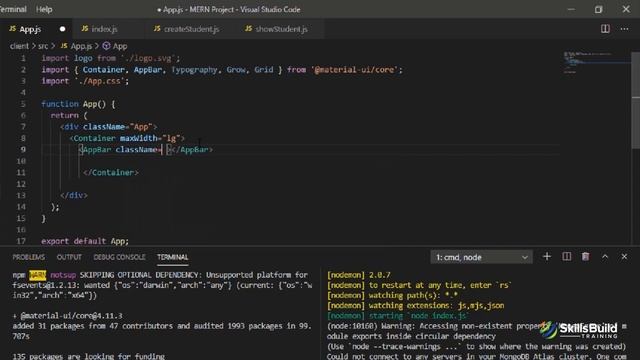Viewport: 640px width, 360px height.
Task: Maximize the panel with the up chevron
Action: coord(605,257)
